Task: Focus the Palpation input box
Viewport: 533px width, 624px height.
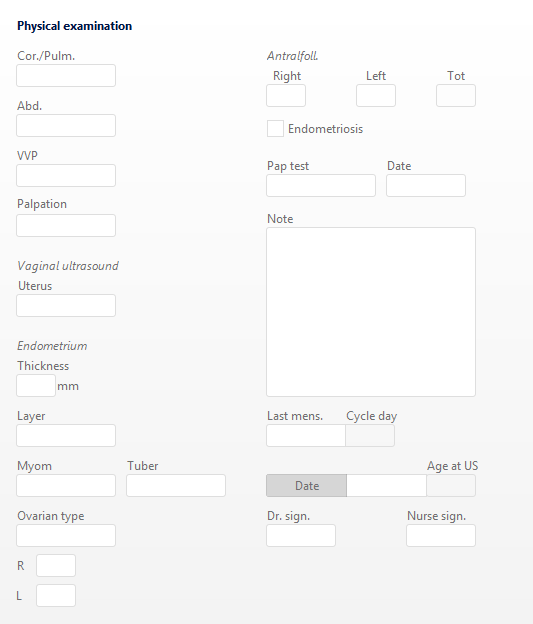Action: pos(66,226)
